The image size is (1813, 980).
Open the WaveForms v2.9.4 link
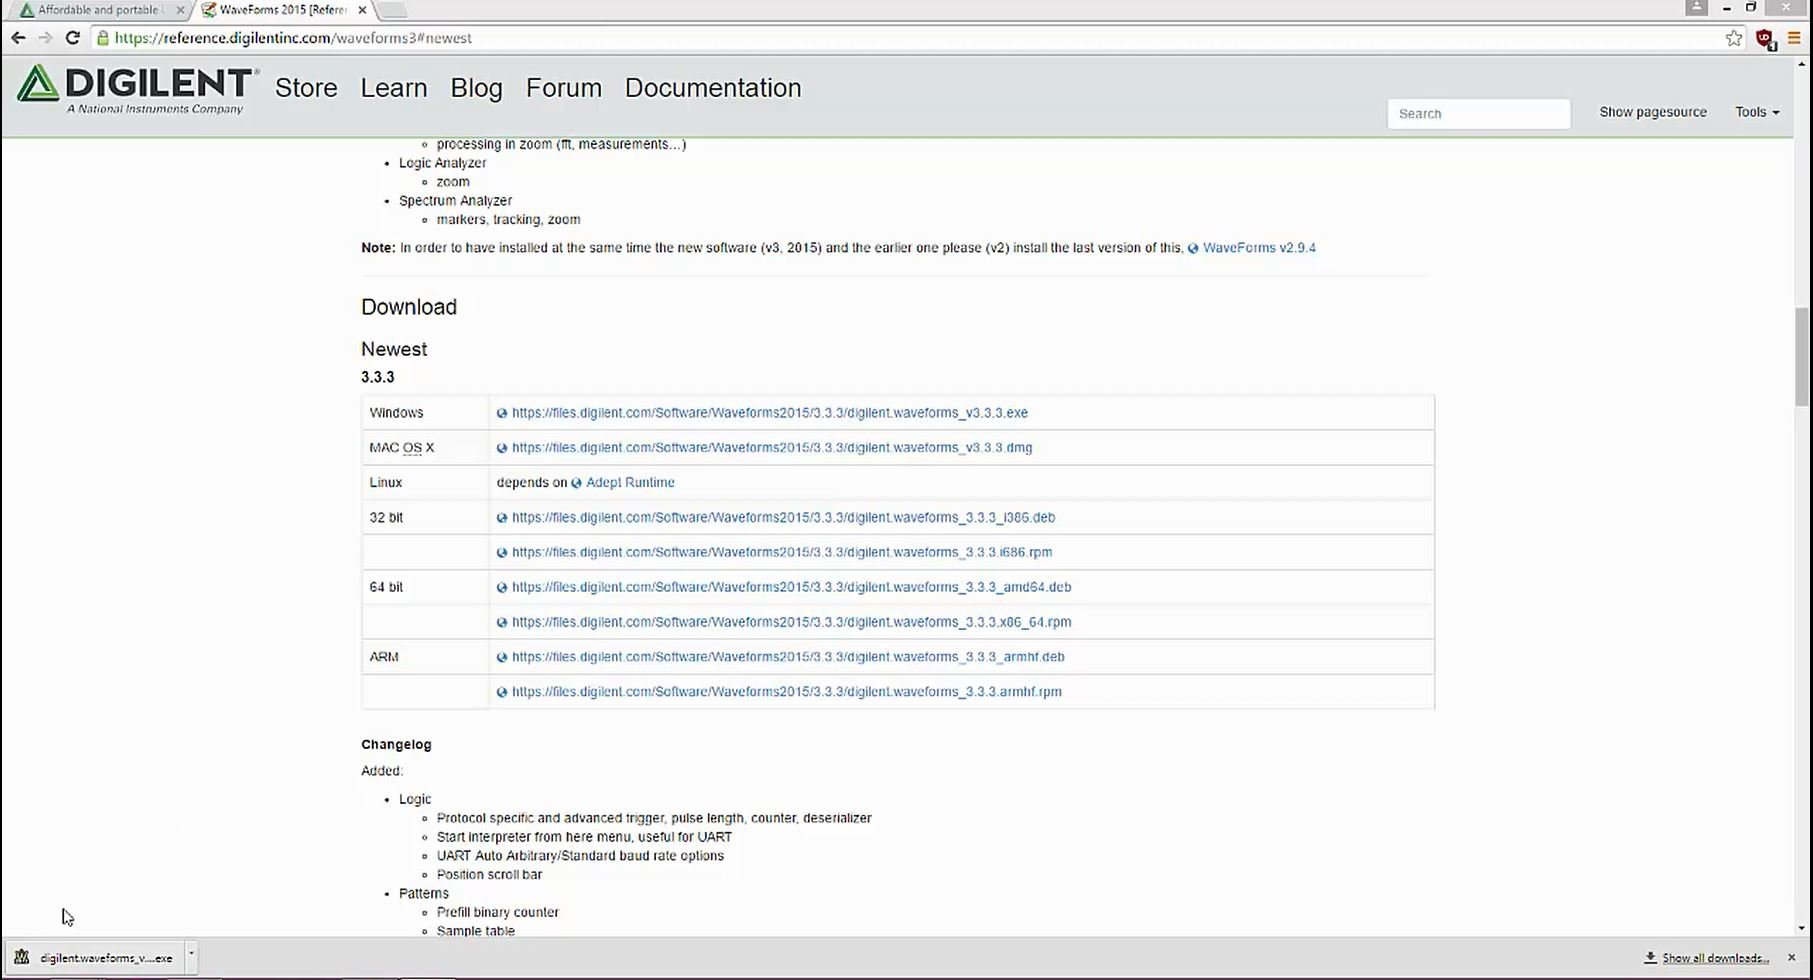[1259, 248]
